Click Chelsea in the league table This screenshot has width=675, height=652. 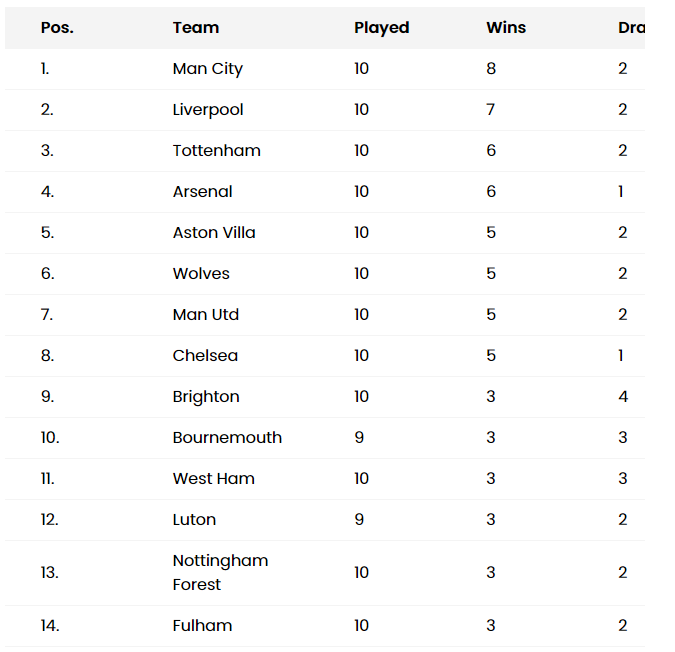click(x=205, y=356)
